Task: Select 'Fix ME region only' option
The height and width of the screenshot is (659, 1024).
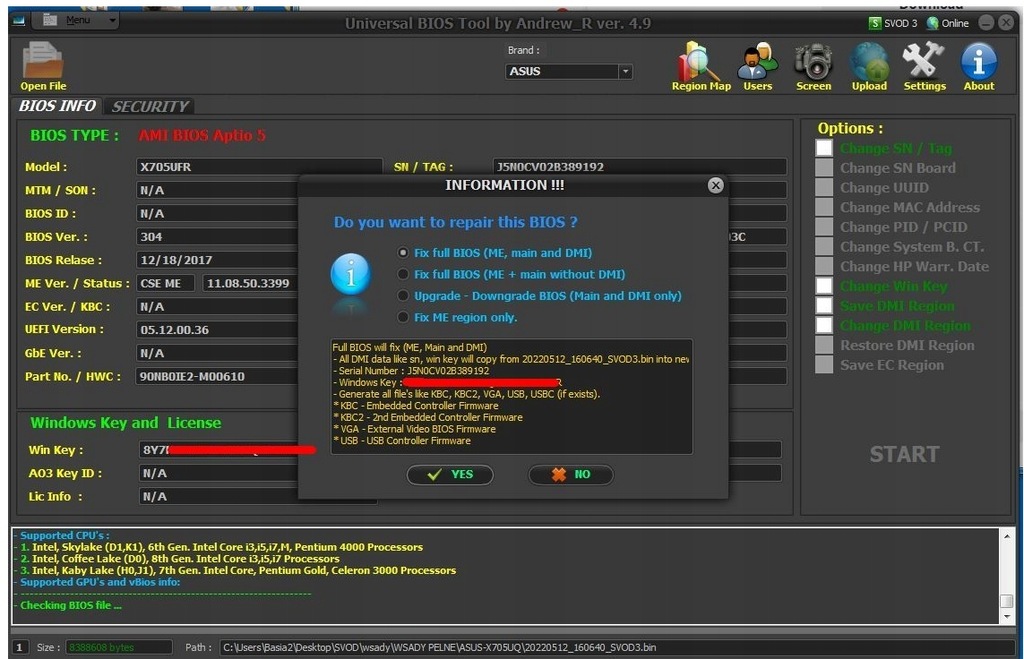Action: tap(403, 317)
